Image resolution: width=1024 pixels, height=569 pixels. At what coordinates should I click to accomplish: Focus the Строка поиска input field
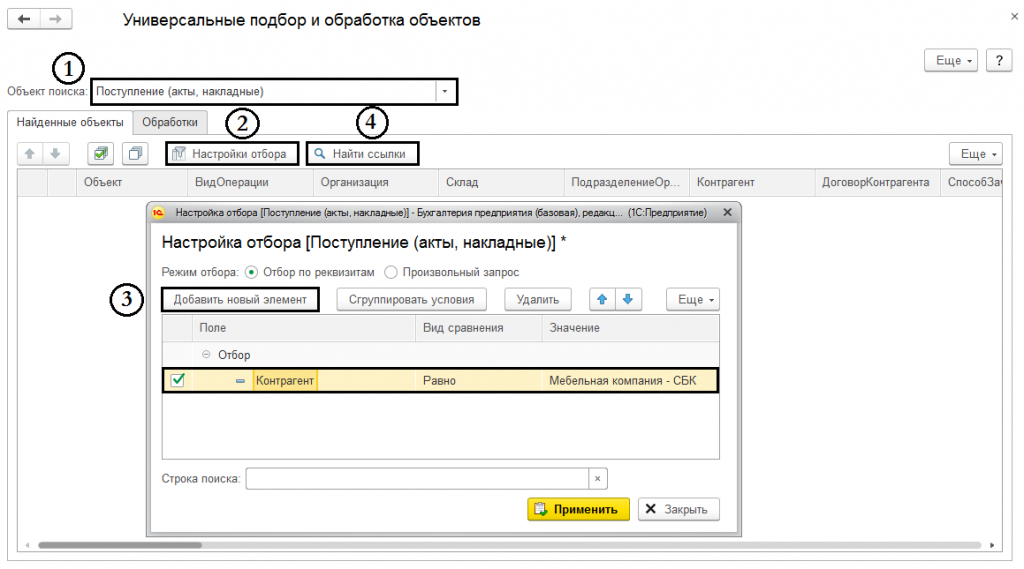(x=417, y=479)
